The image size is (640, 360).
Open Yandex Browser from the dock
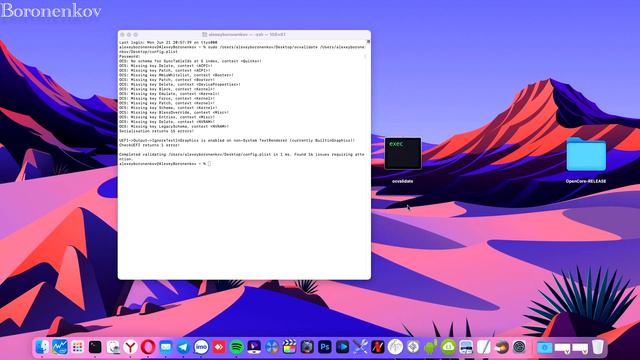tap(131, 347)
